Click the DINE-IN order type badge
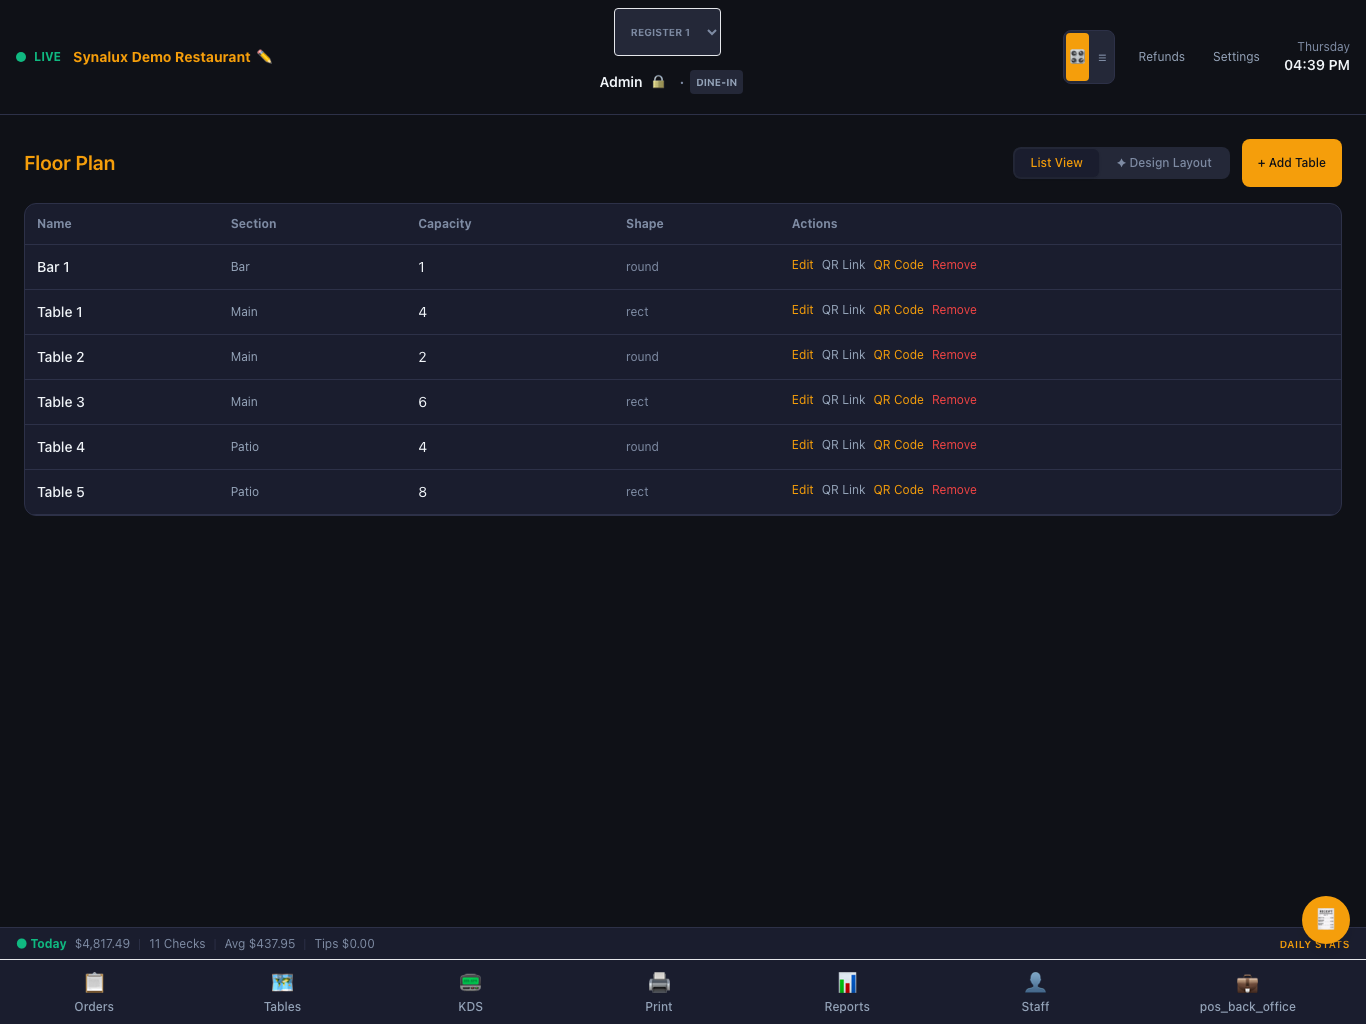The image size is (1366, 1024). click(x=716, y=82)
